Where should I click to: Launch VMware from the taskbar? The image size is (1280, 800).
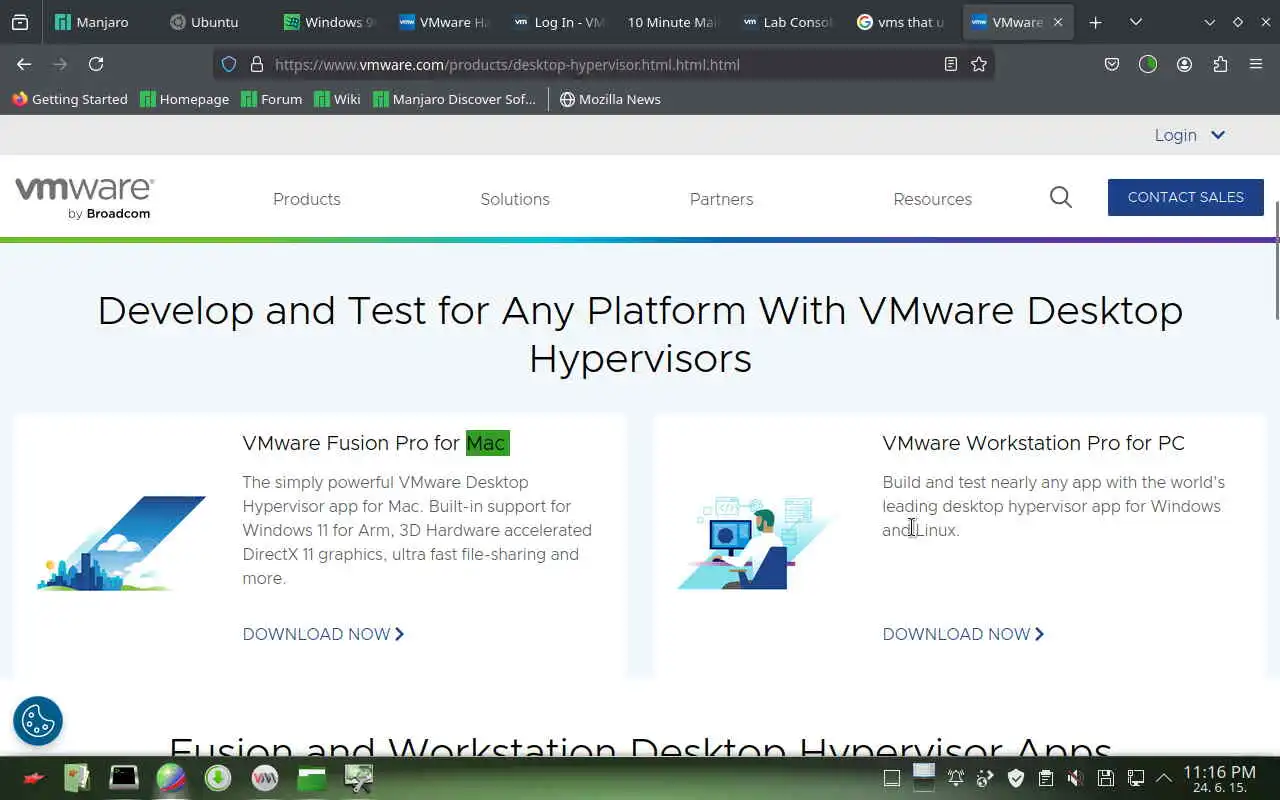[265, 778]
